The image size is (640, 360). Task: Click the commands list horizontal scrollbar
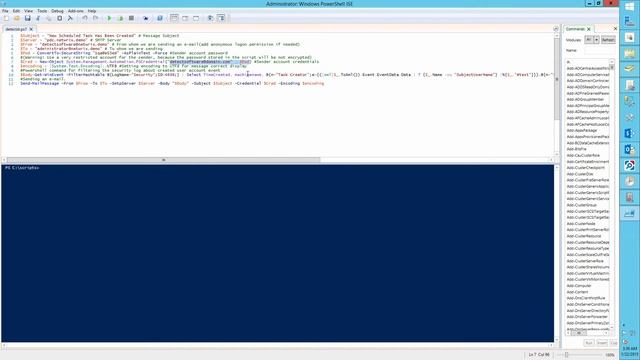tap(588, 333)
